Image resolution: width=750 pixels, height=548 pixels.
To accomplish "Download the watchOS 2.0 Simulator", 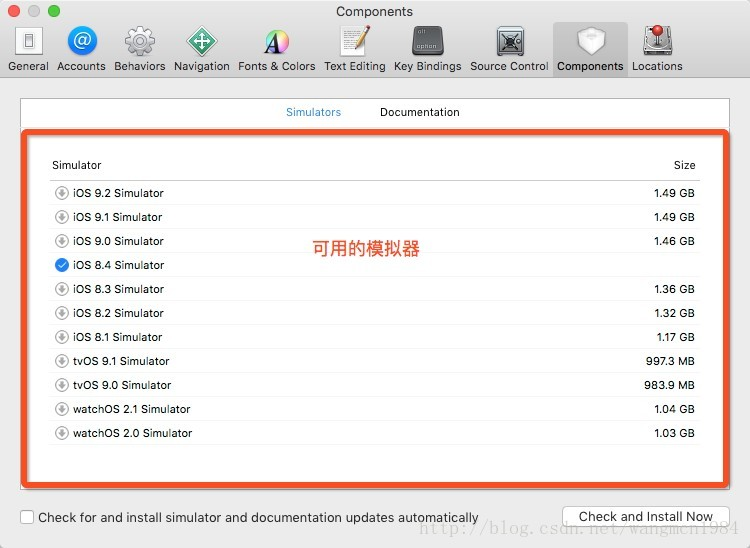I will (61, 433).
